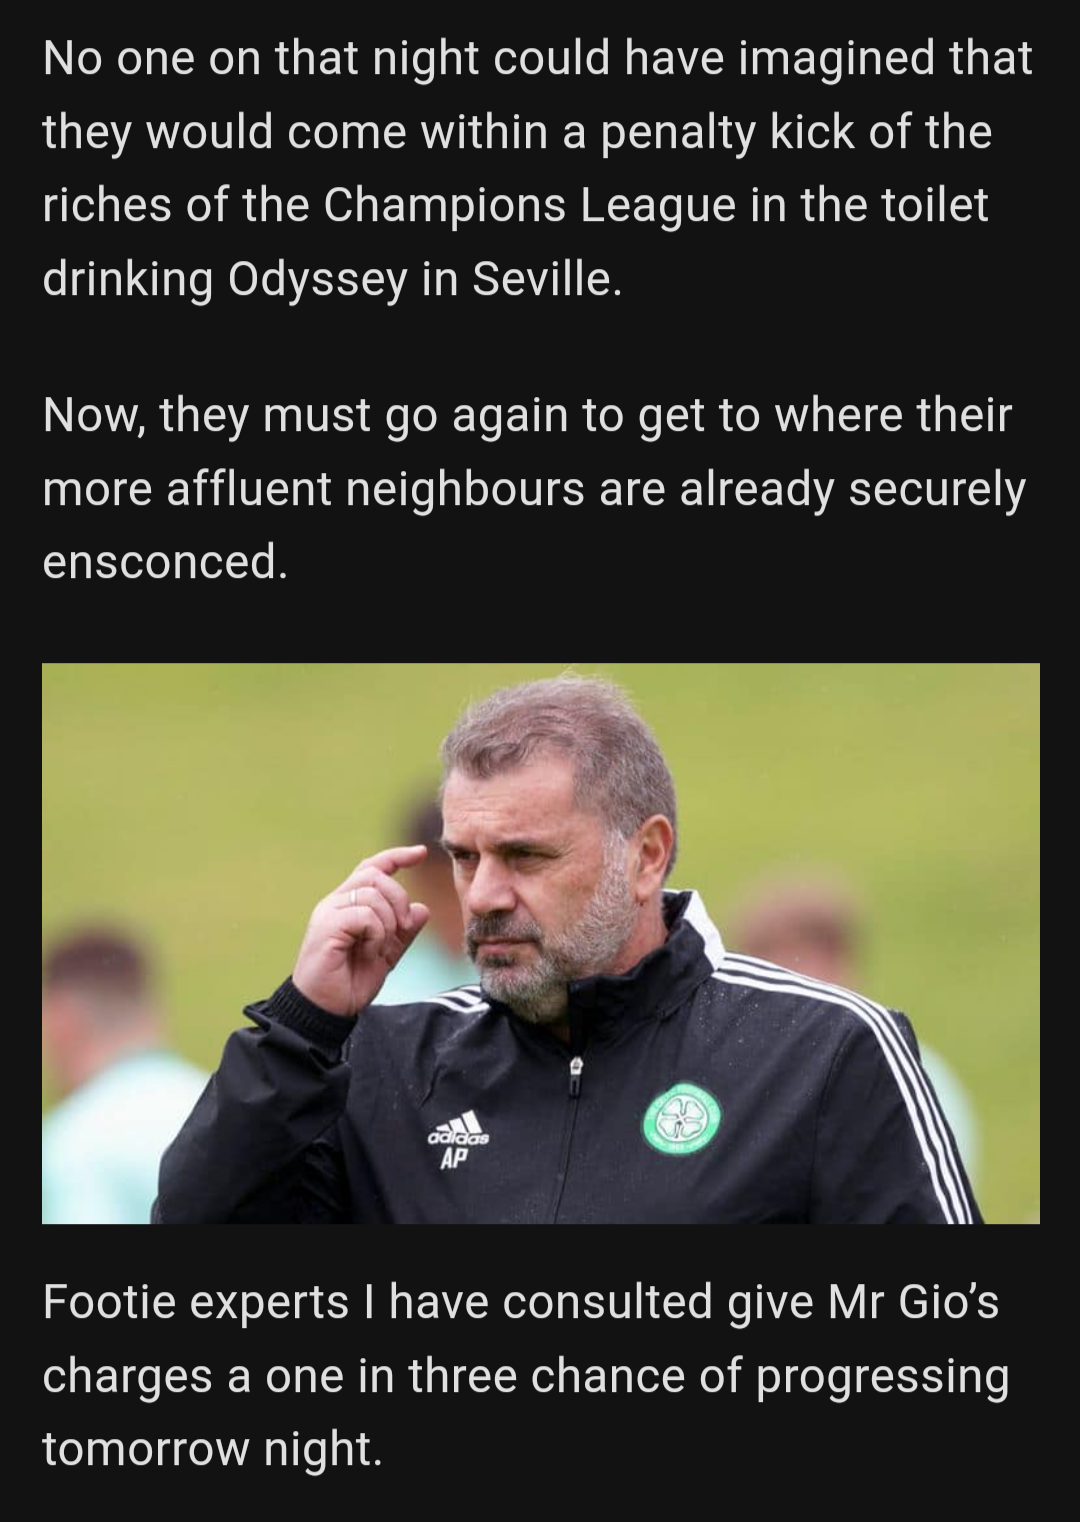
Task: Click the words 'penalty kick'
Action: pos(727,132)
